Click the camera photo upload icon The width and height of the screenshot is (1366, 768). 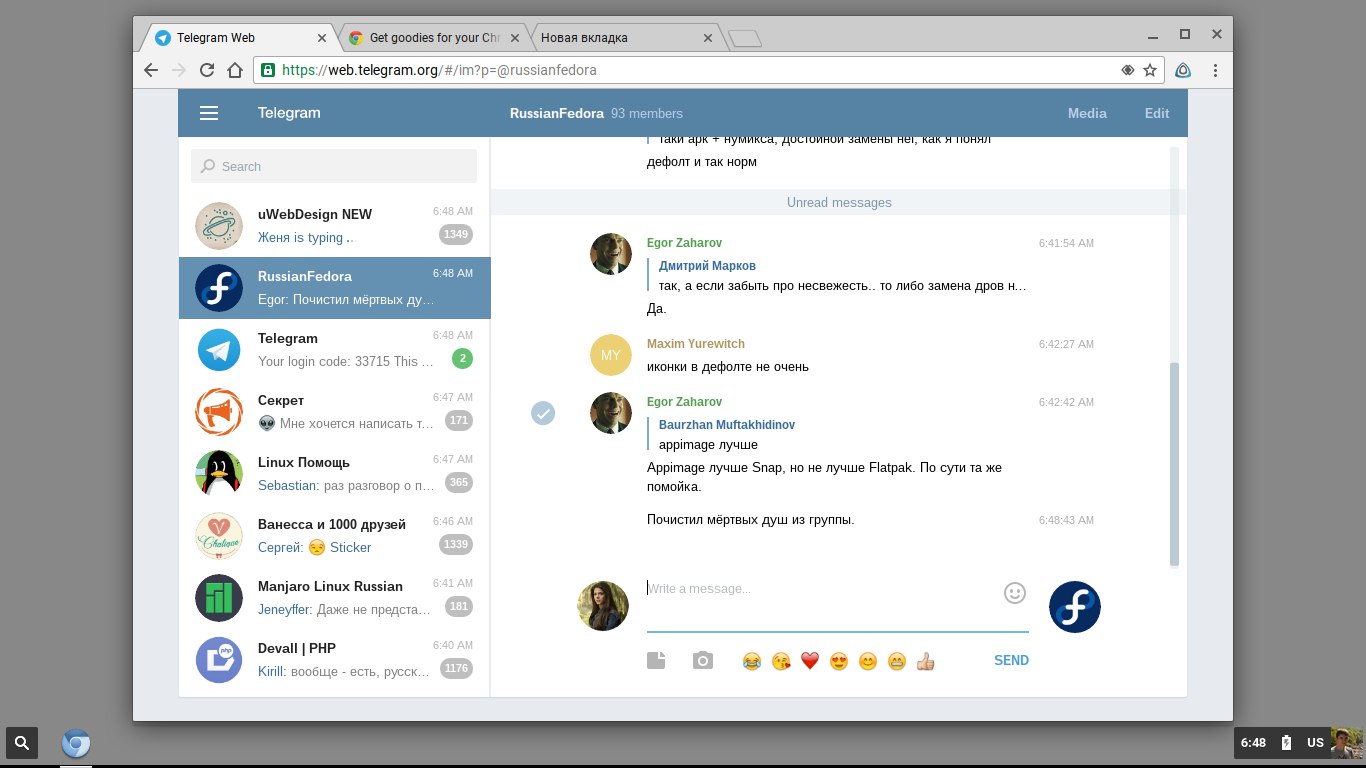point(703,660)
